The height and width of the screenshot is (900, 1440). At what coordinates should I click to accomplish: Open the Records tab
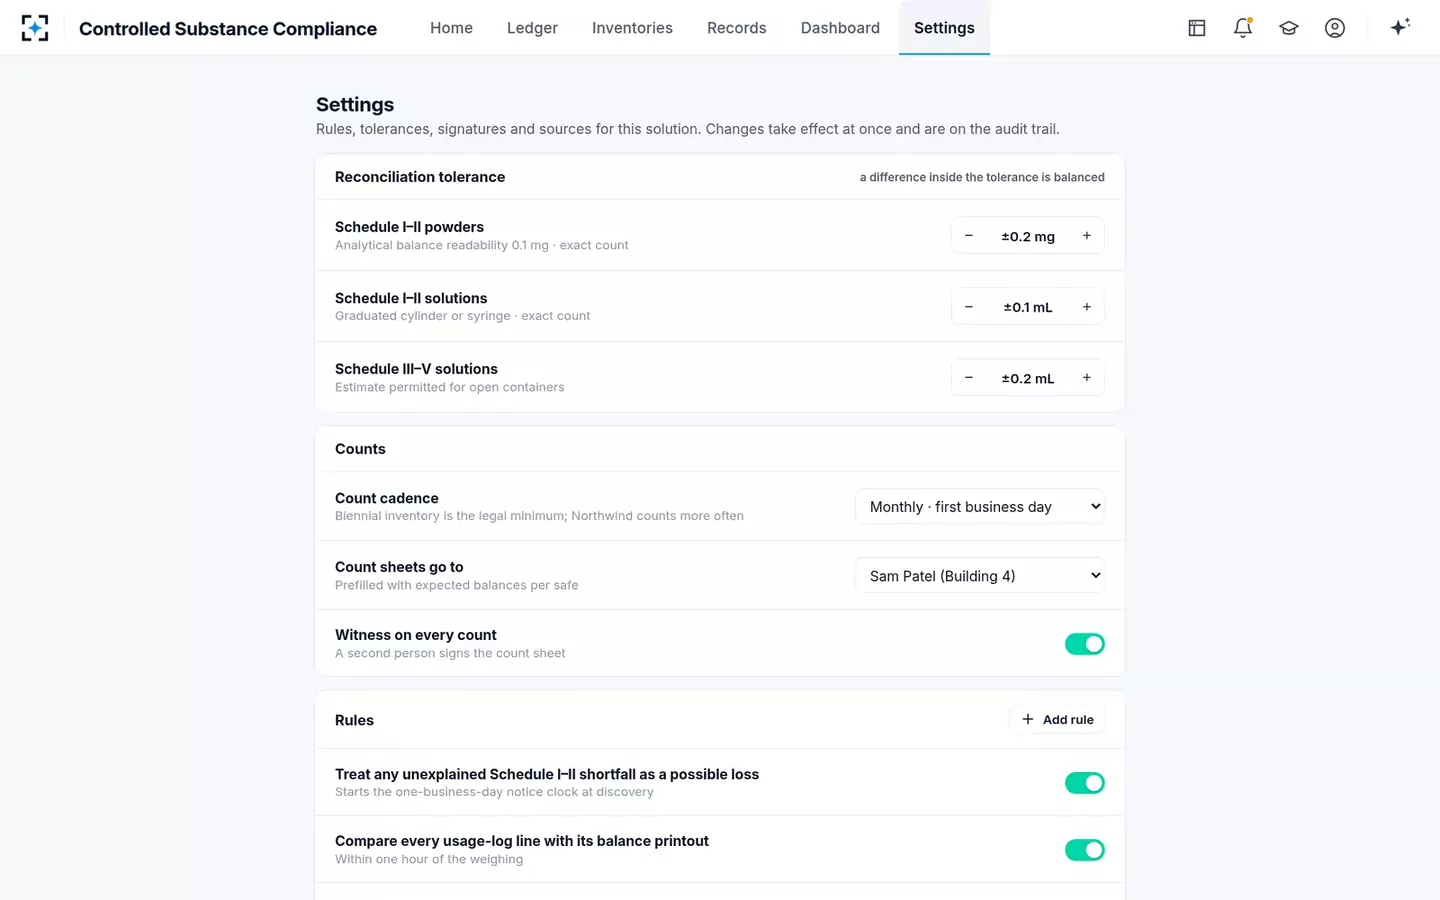pos(737,28)
